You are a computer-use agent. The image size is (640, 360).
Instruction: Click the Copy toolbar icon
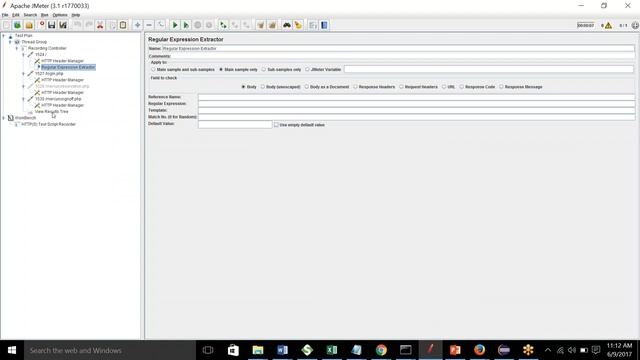pos(111,25)
